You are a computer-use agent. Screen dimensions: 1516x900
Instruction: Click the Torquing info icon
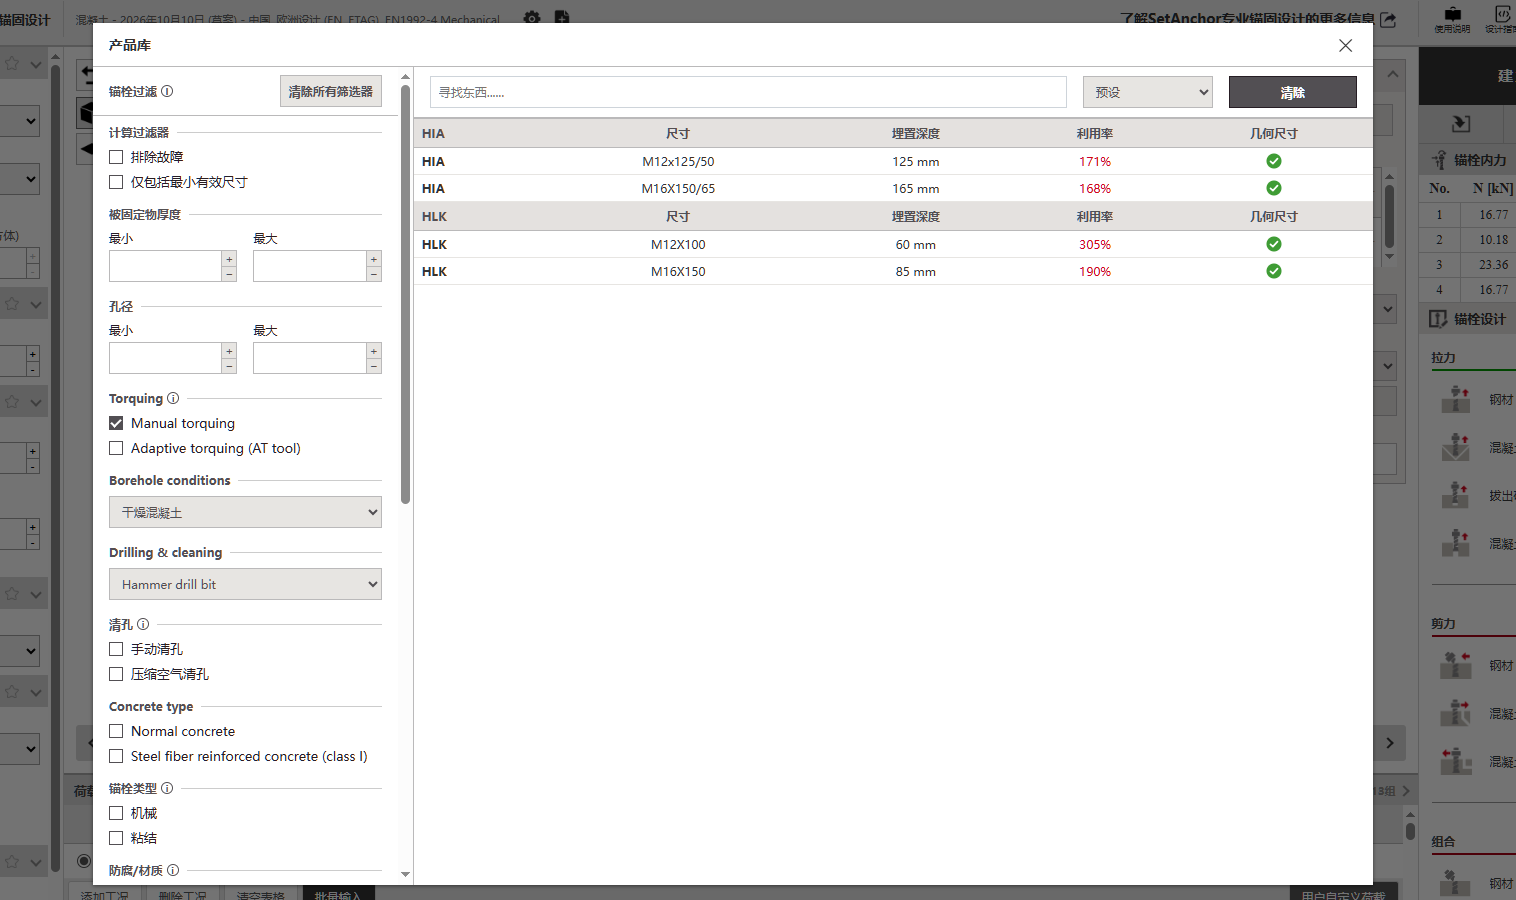pos(173,398)
